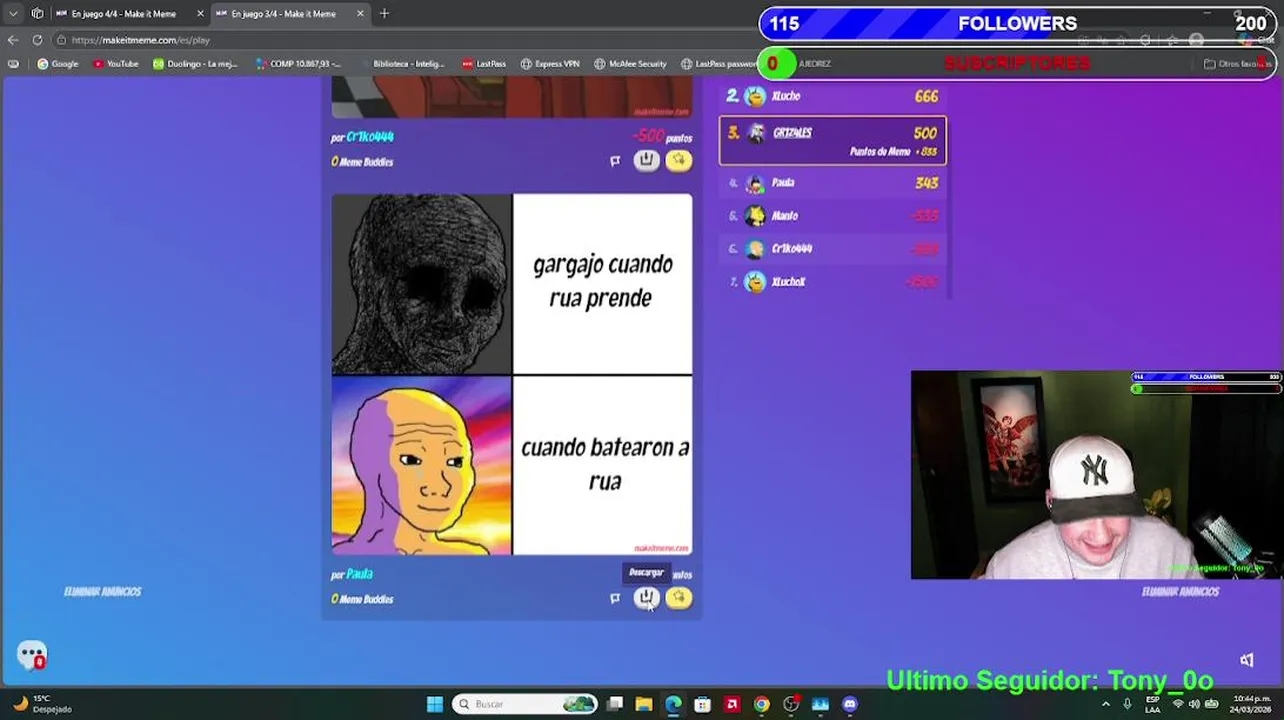Viewport: 1284px width, 720px height.
Task: Open Microsoft Store from the taskbar
Action: pyautogui.click(x=703, y=704)
